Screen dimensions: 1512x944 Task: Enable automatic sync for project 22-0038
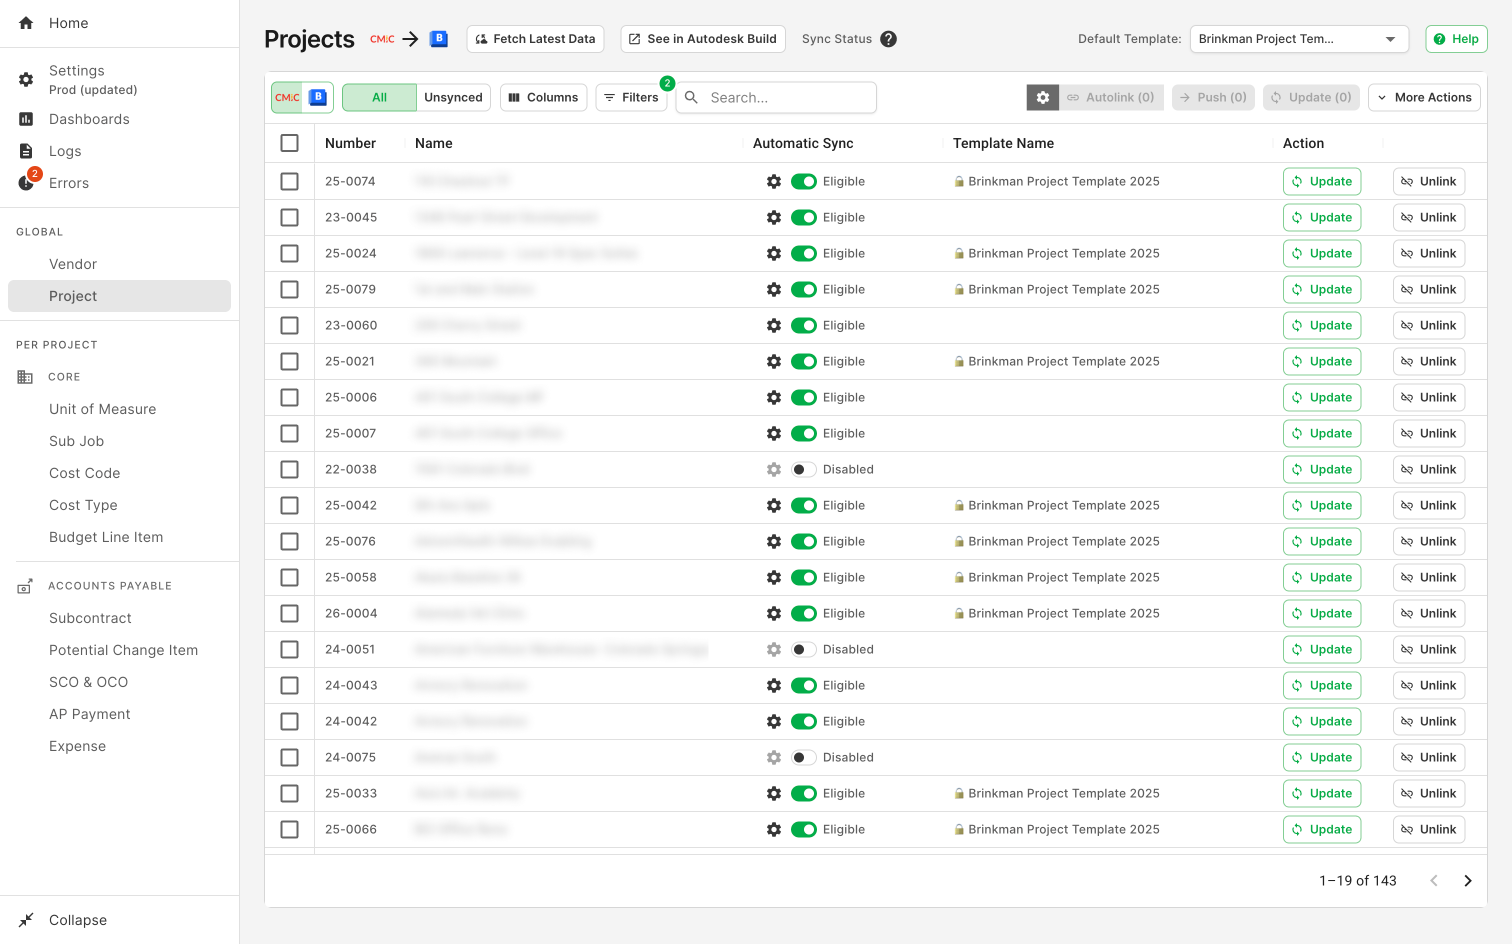(803, 469)
